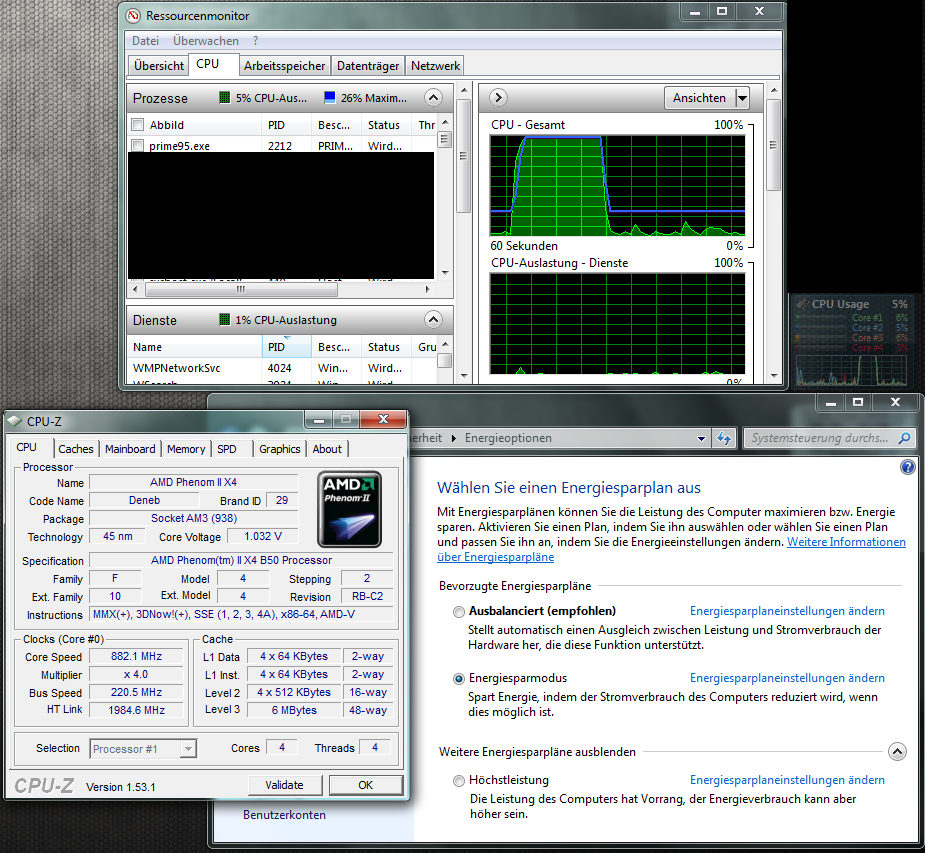Sort processes by Status column
925x853 pixels.
pos(385,125)
